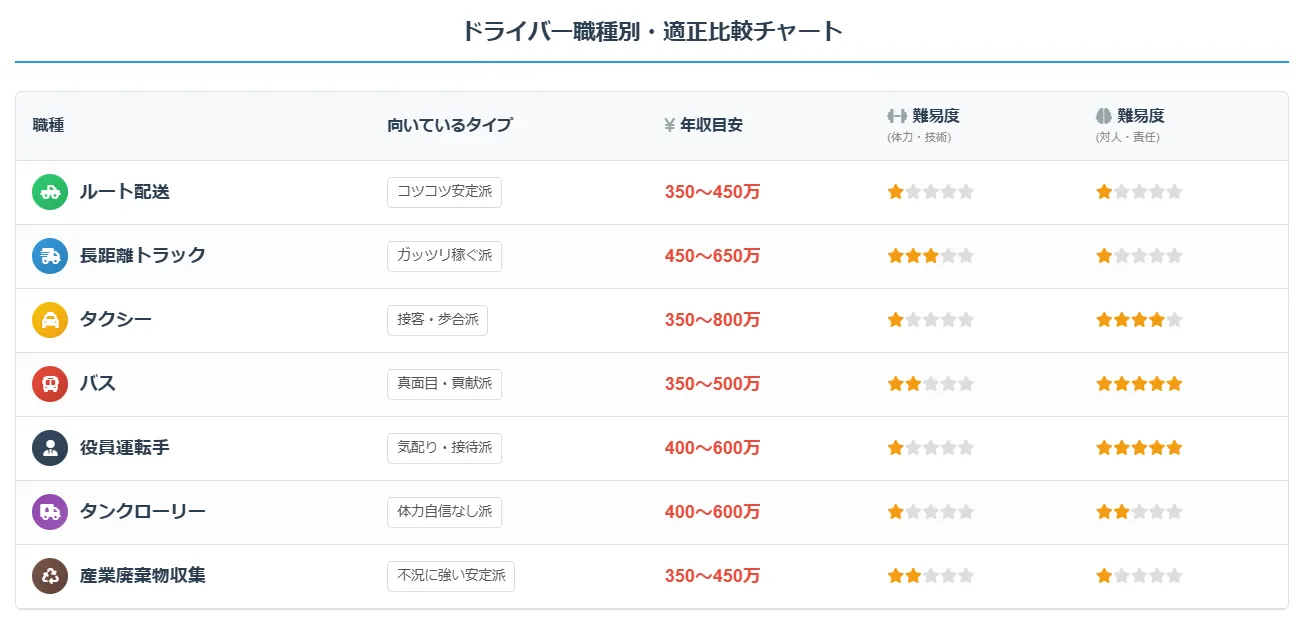Click バス two-star physical rating
The width and height of the screenshot is (1299, 630).
931,384
